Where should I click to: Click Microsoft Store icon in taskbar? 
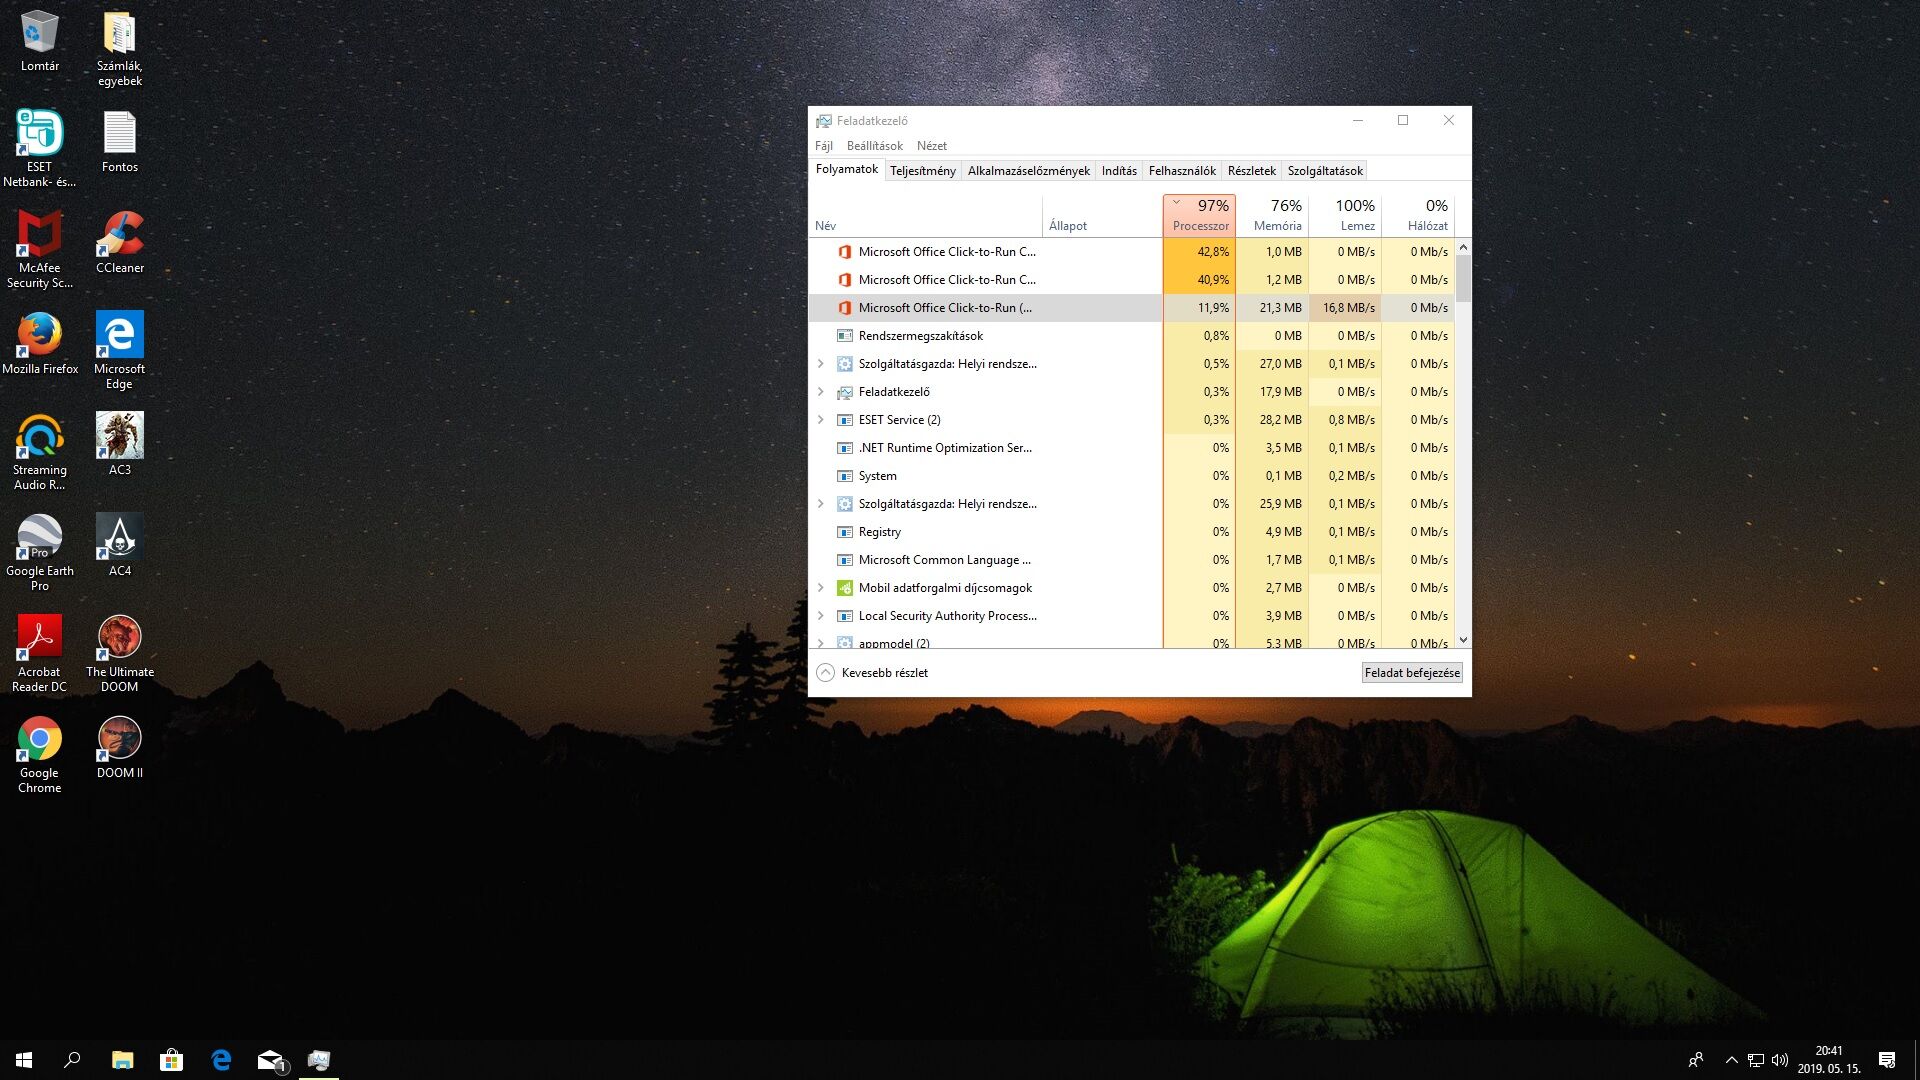point(172,1060)
